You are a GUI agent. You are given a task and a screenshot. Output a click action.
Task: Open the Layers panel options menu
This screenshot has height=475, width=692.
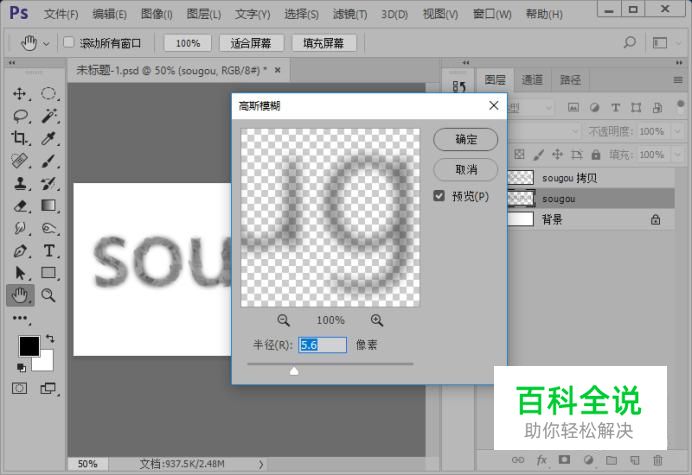click(x=678, y=80)
